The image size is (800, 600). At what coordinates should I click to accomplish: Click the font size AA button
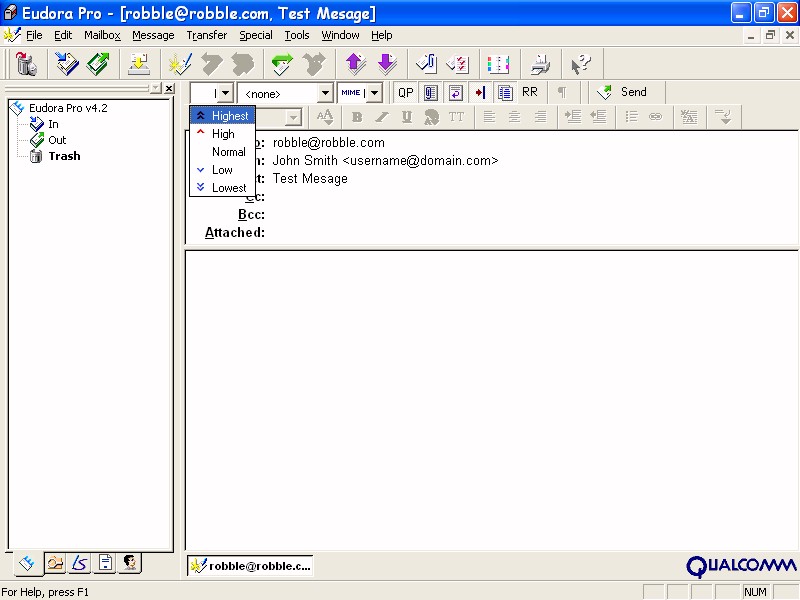click(x=324, y=117)
